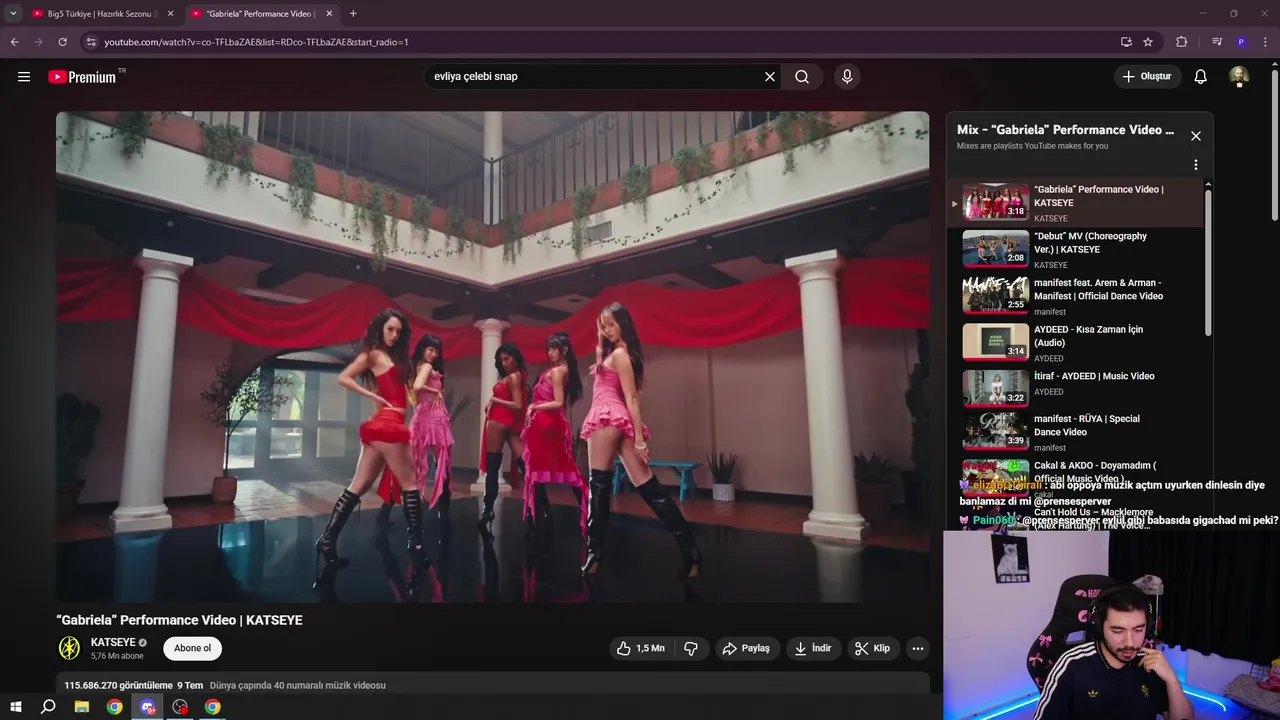This screenshot has height=720, width=1280.
Task: Close the "Gabriela" Performance Video tab
Action: click(x=329, y=14)
